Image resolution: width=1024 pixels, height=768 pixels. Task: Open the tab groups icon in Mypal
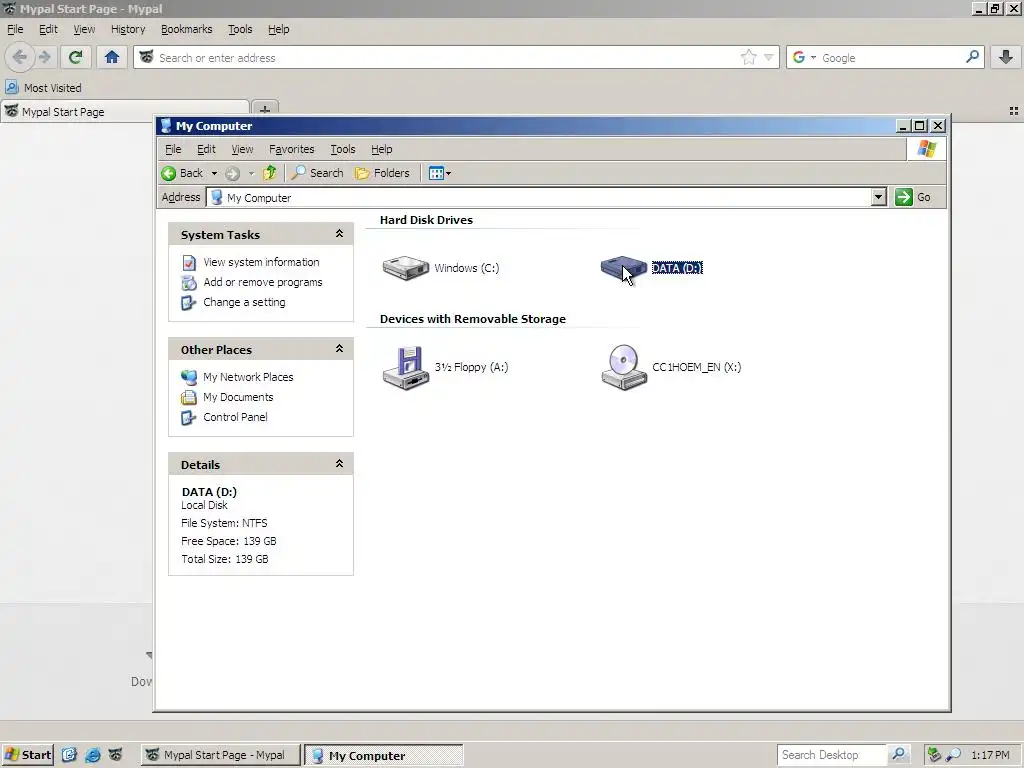pyautogui.click(x=1014, y=111)
